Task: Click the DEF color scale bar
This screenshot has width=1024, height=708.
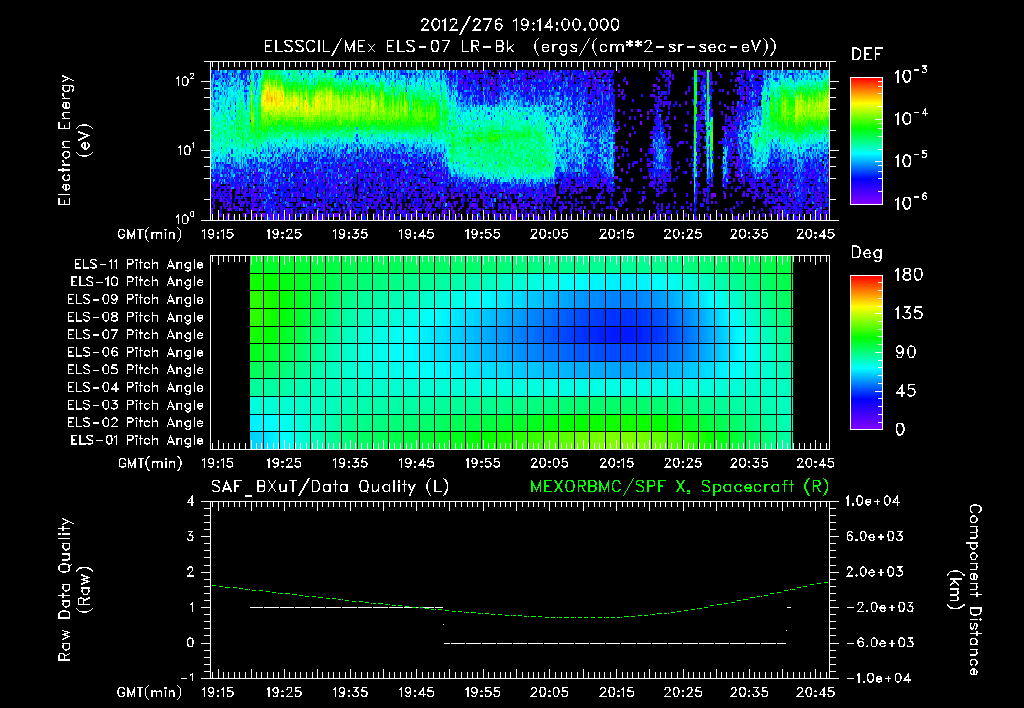Action: tap(867, 141)
